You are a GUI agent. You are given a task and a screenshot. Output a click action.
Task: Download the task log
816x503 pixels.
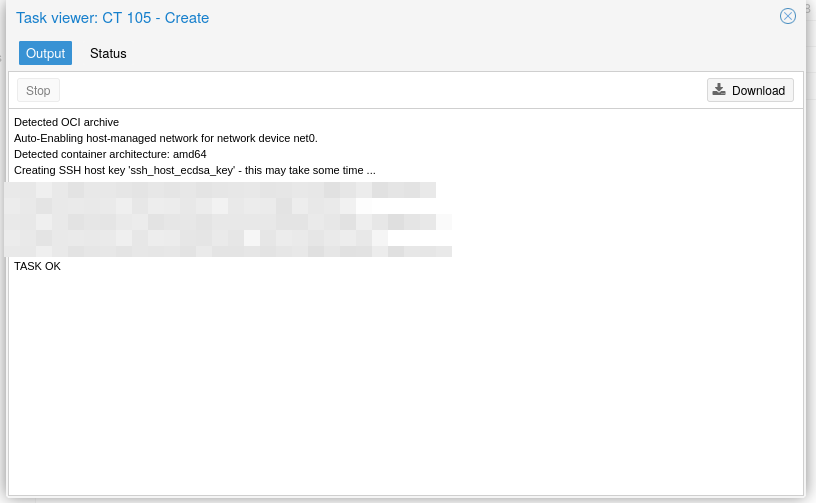click(x=749, y=90)
